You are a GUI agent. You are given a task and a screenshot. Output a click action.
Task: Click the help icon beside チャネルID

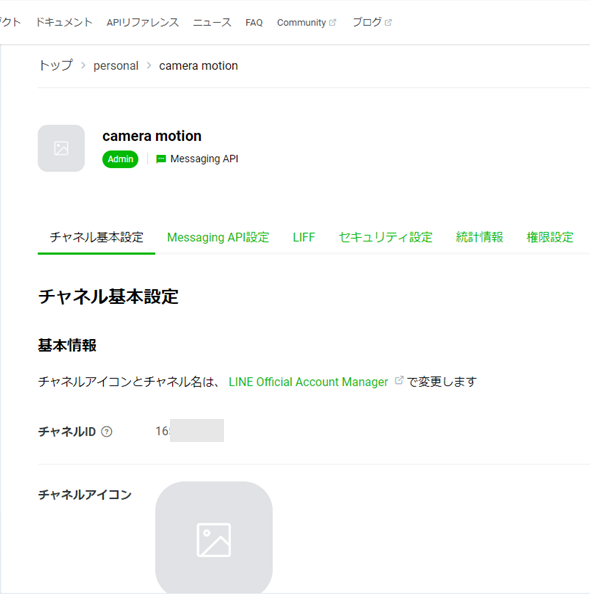pos(107,432)
